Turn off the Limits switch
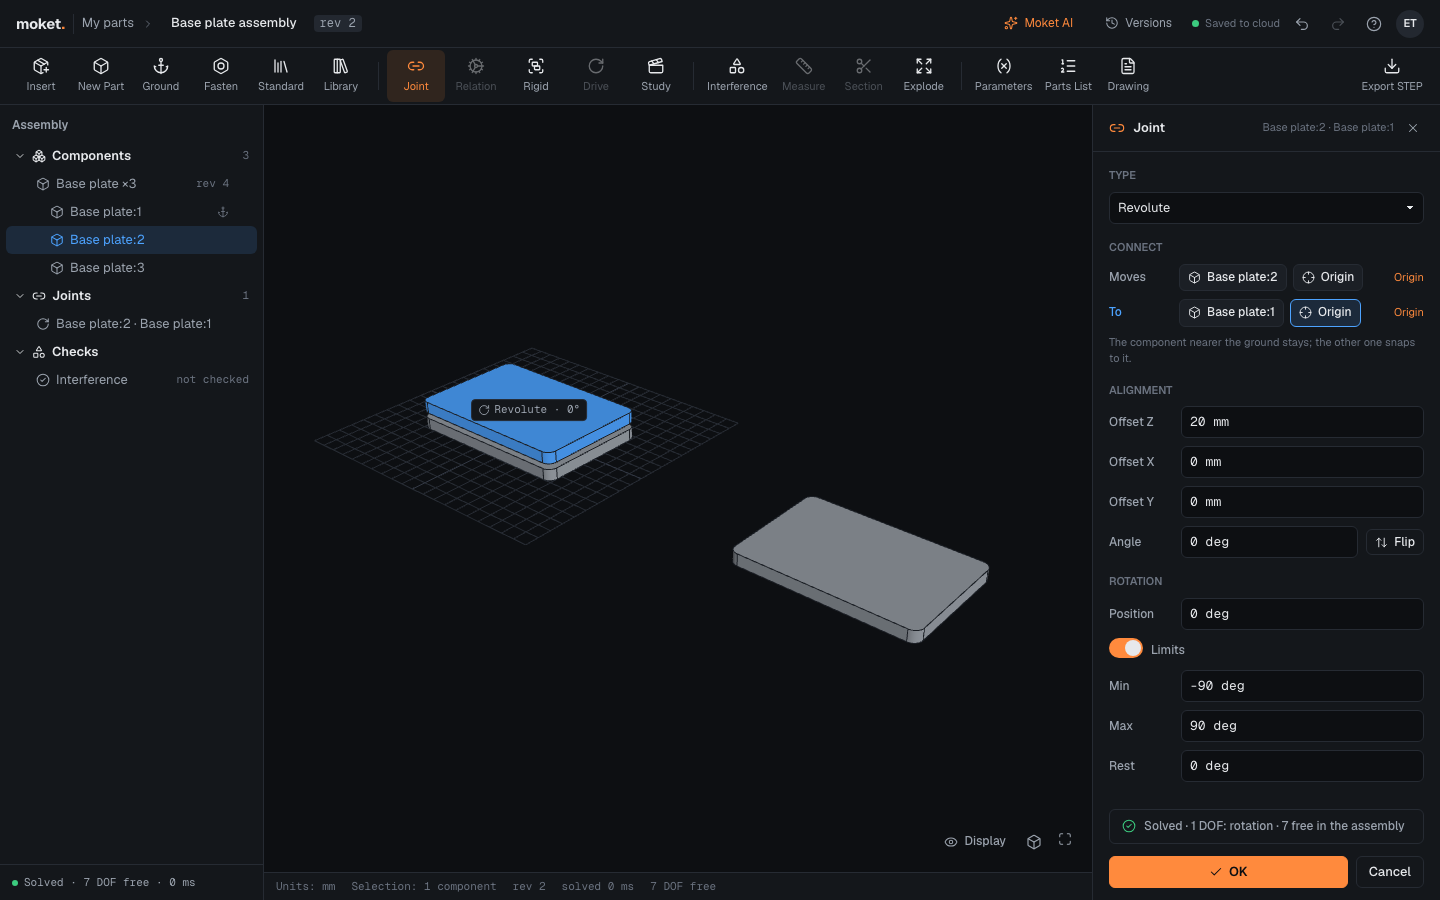 [1126, 648]
